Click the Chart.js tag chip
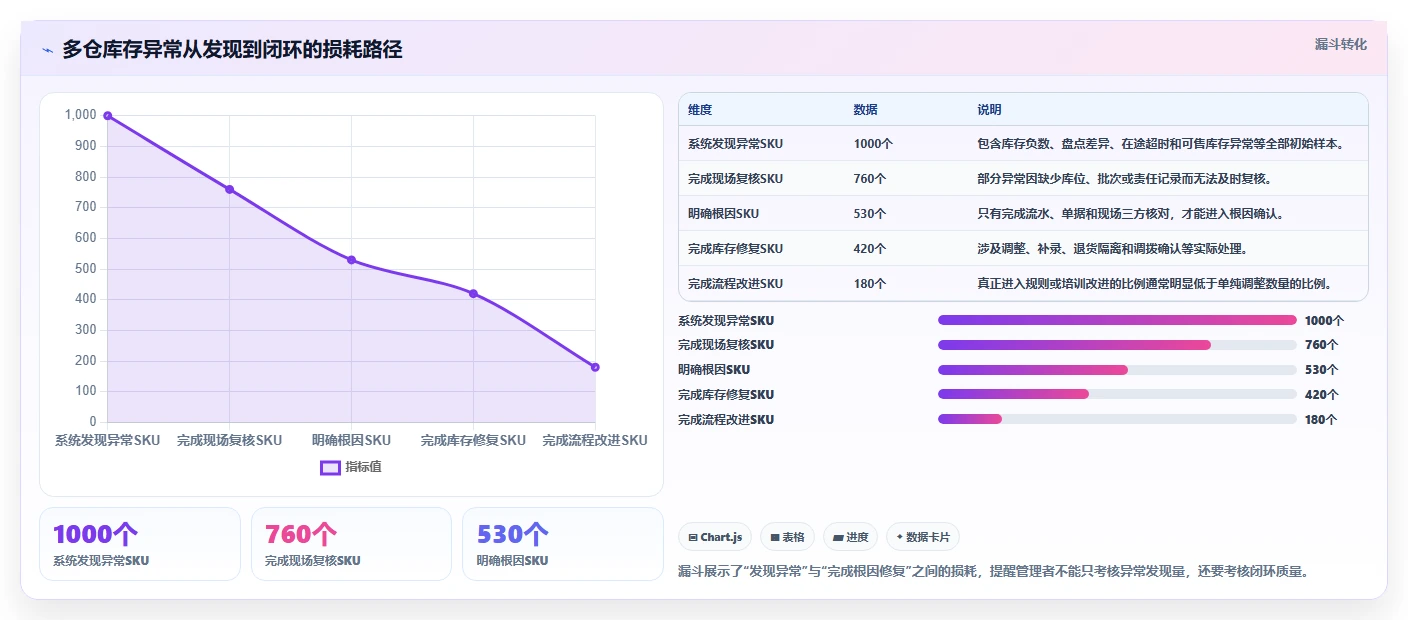The height and width of the screenshot is (620, 1408). click(x=715, y=537)
